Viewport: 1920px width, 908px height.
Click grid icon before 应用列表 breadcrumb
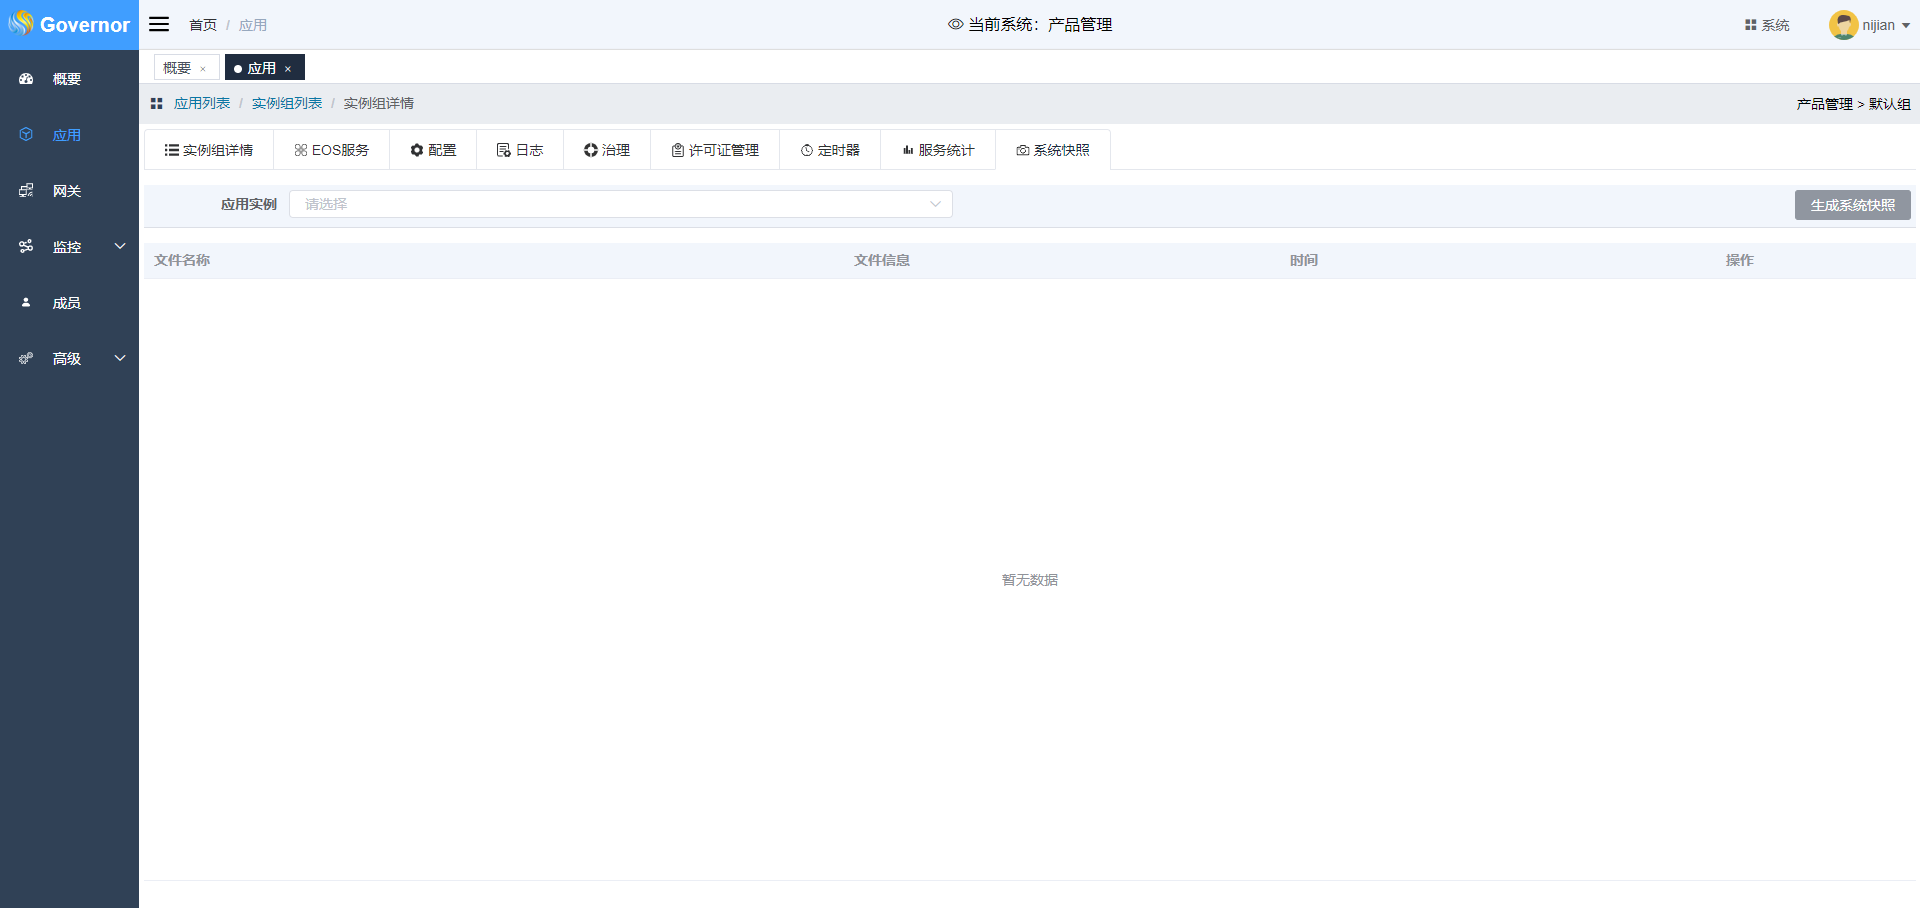click(x=157, y=104)
